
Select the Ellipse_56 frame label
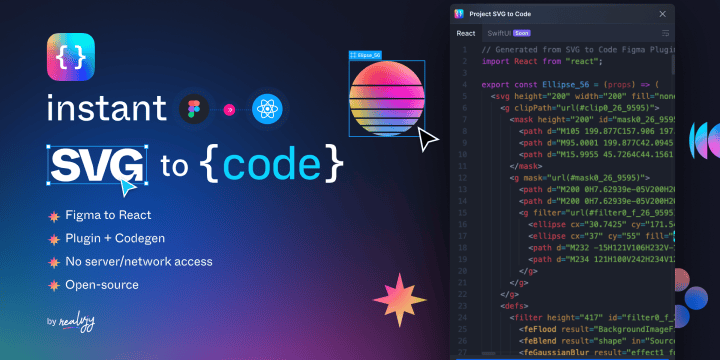366,55
